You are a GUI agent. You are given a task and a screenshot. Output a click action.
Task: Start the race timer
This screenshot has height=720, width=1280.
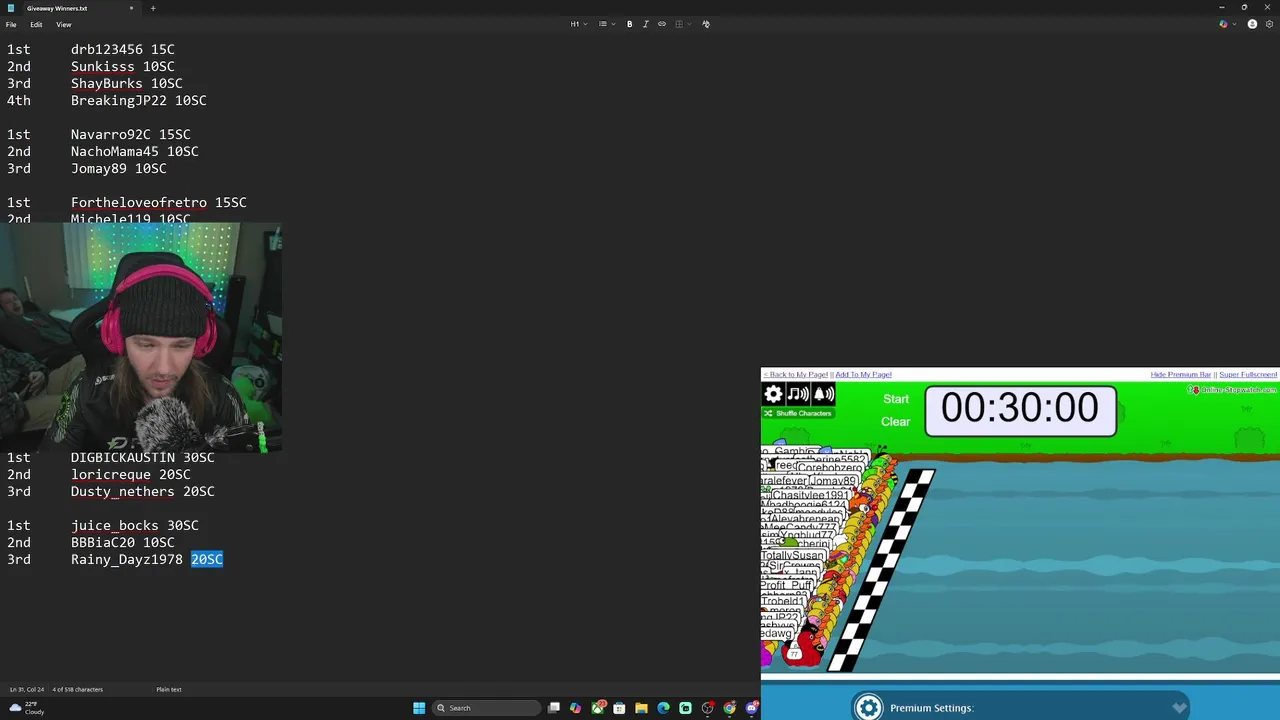point(896,399)
